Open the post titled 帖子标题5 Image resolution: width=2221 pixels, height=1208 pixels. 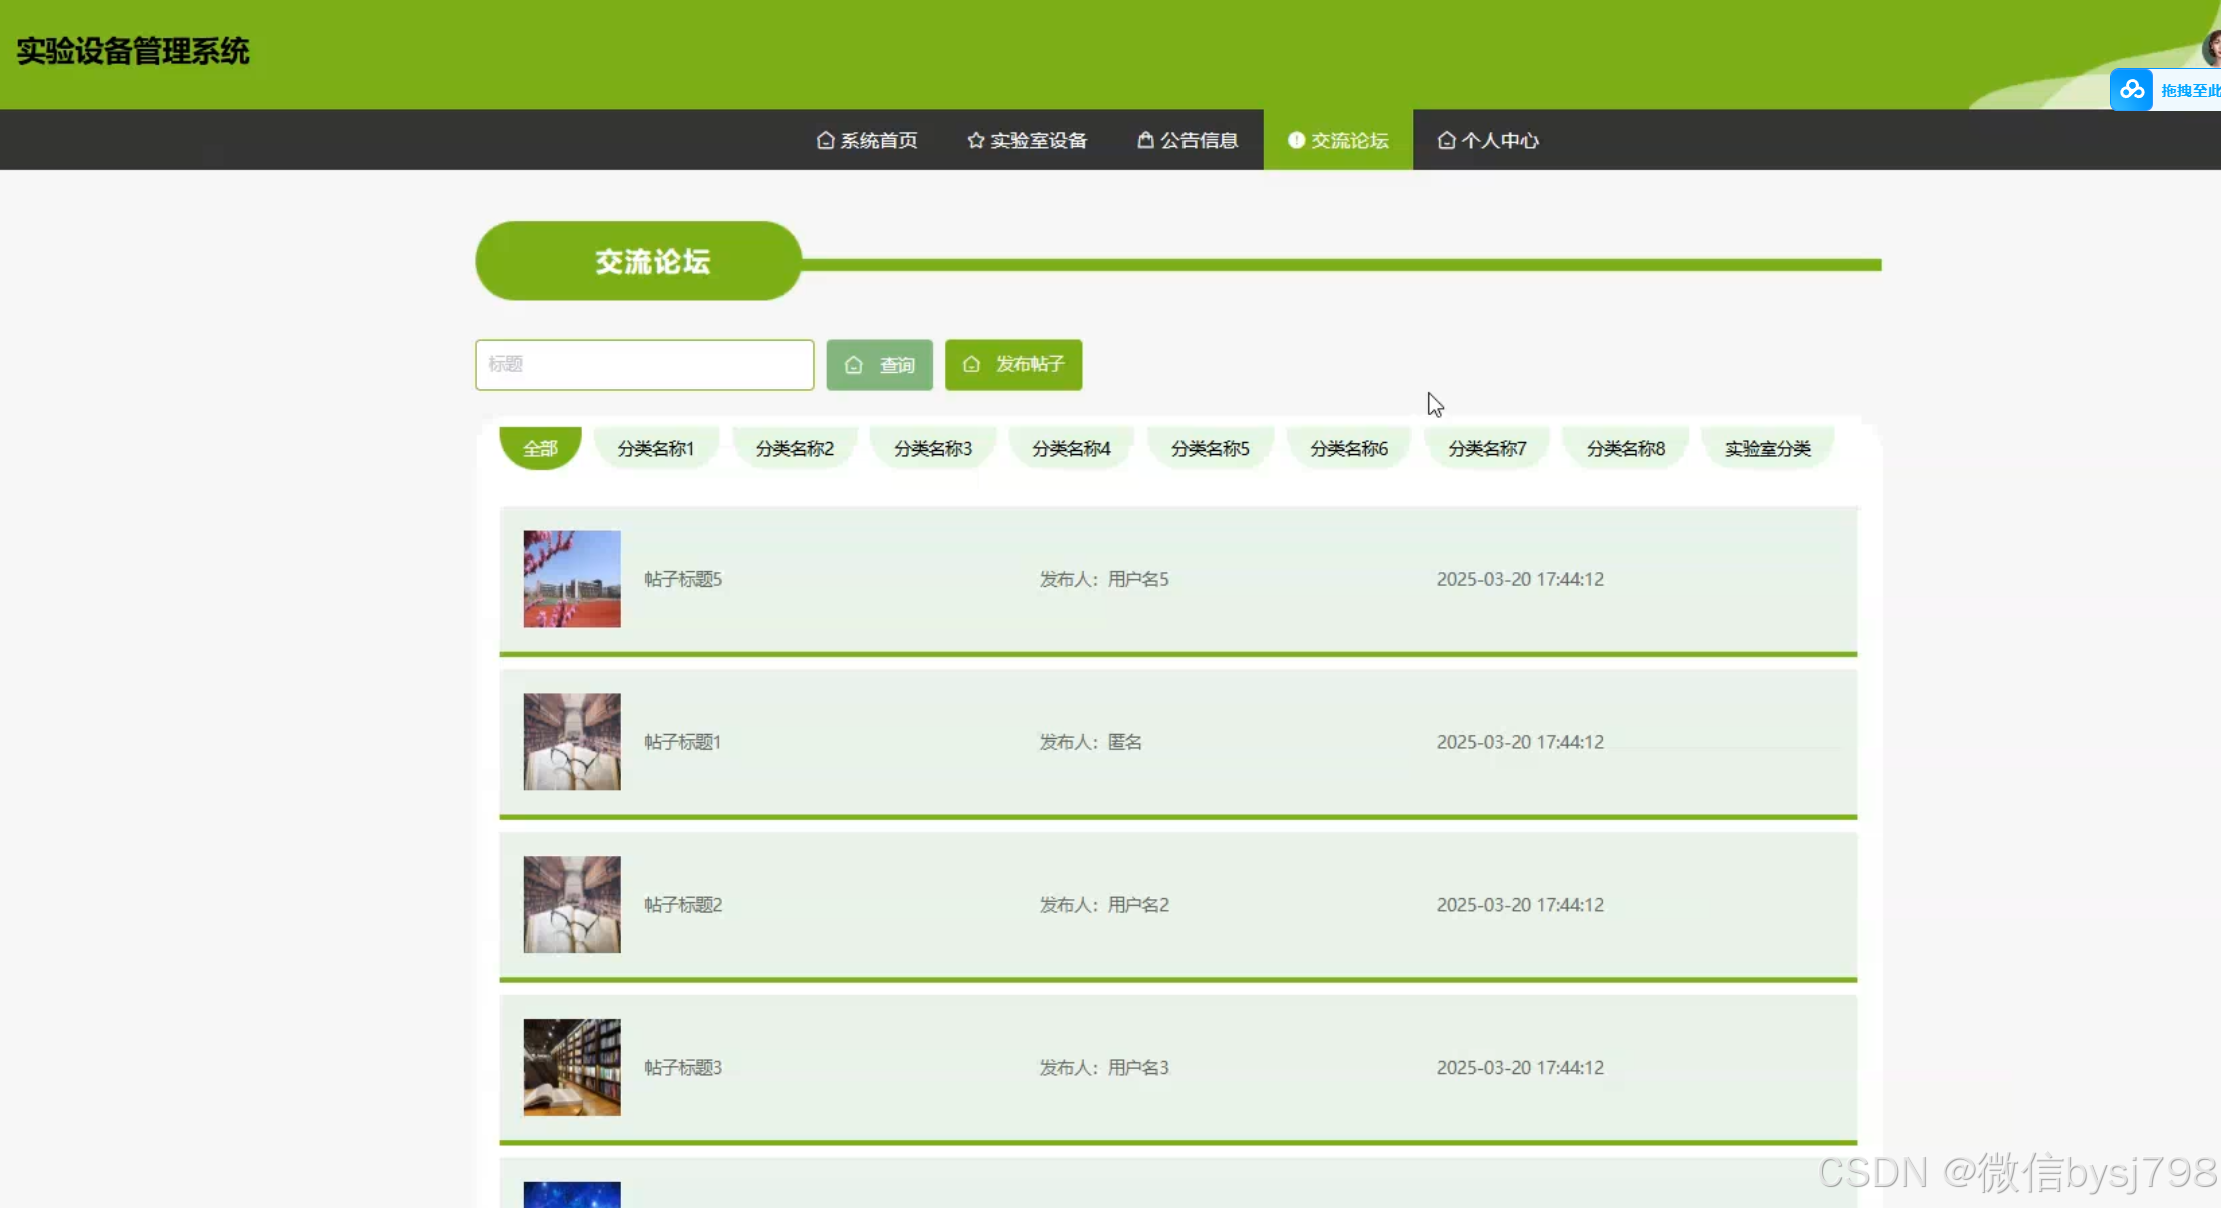click(683, 579)
